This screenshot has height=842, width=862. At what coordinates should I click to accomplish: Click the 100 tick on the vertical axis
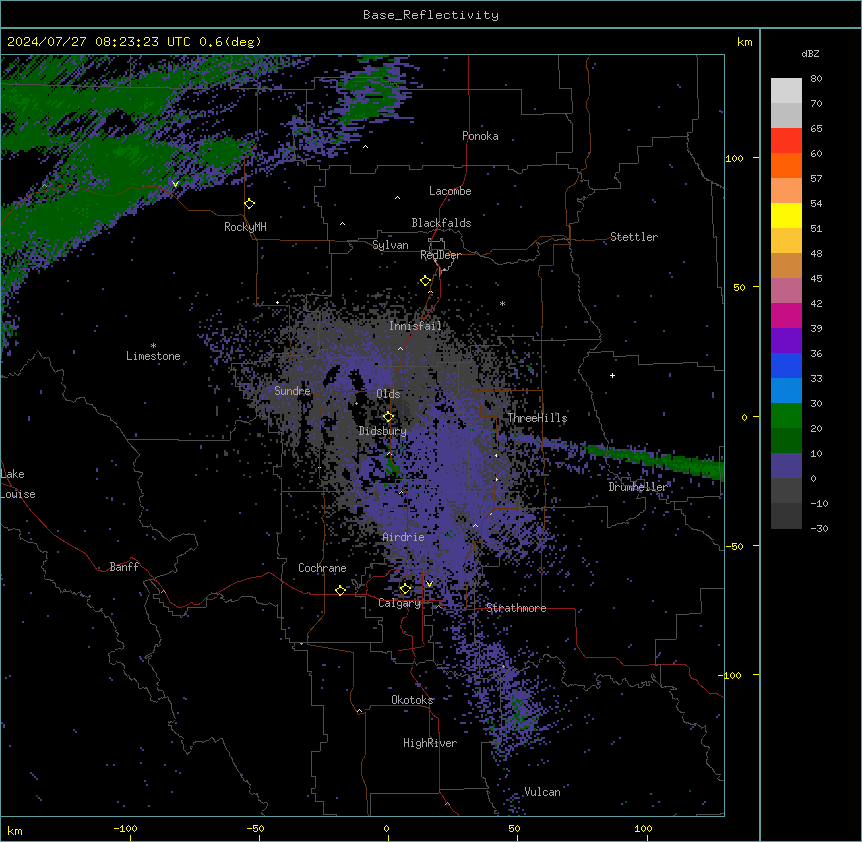tap(734, 158)
